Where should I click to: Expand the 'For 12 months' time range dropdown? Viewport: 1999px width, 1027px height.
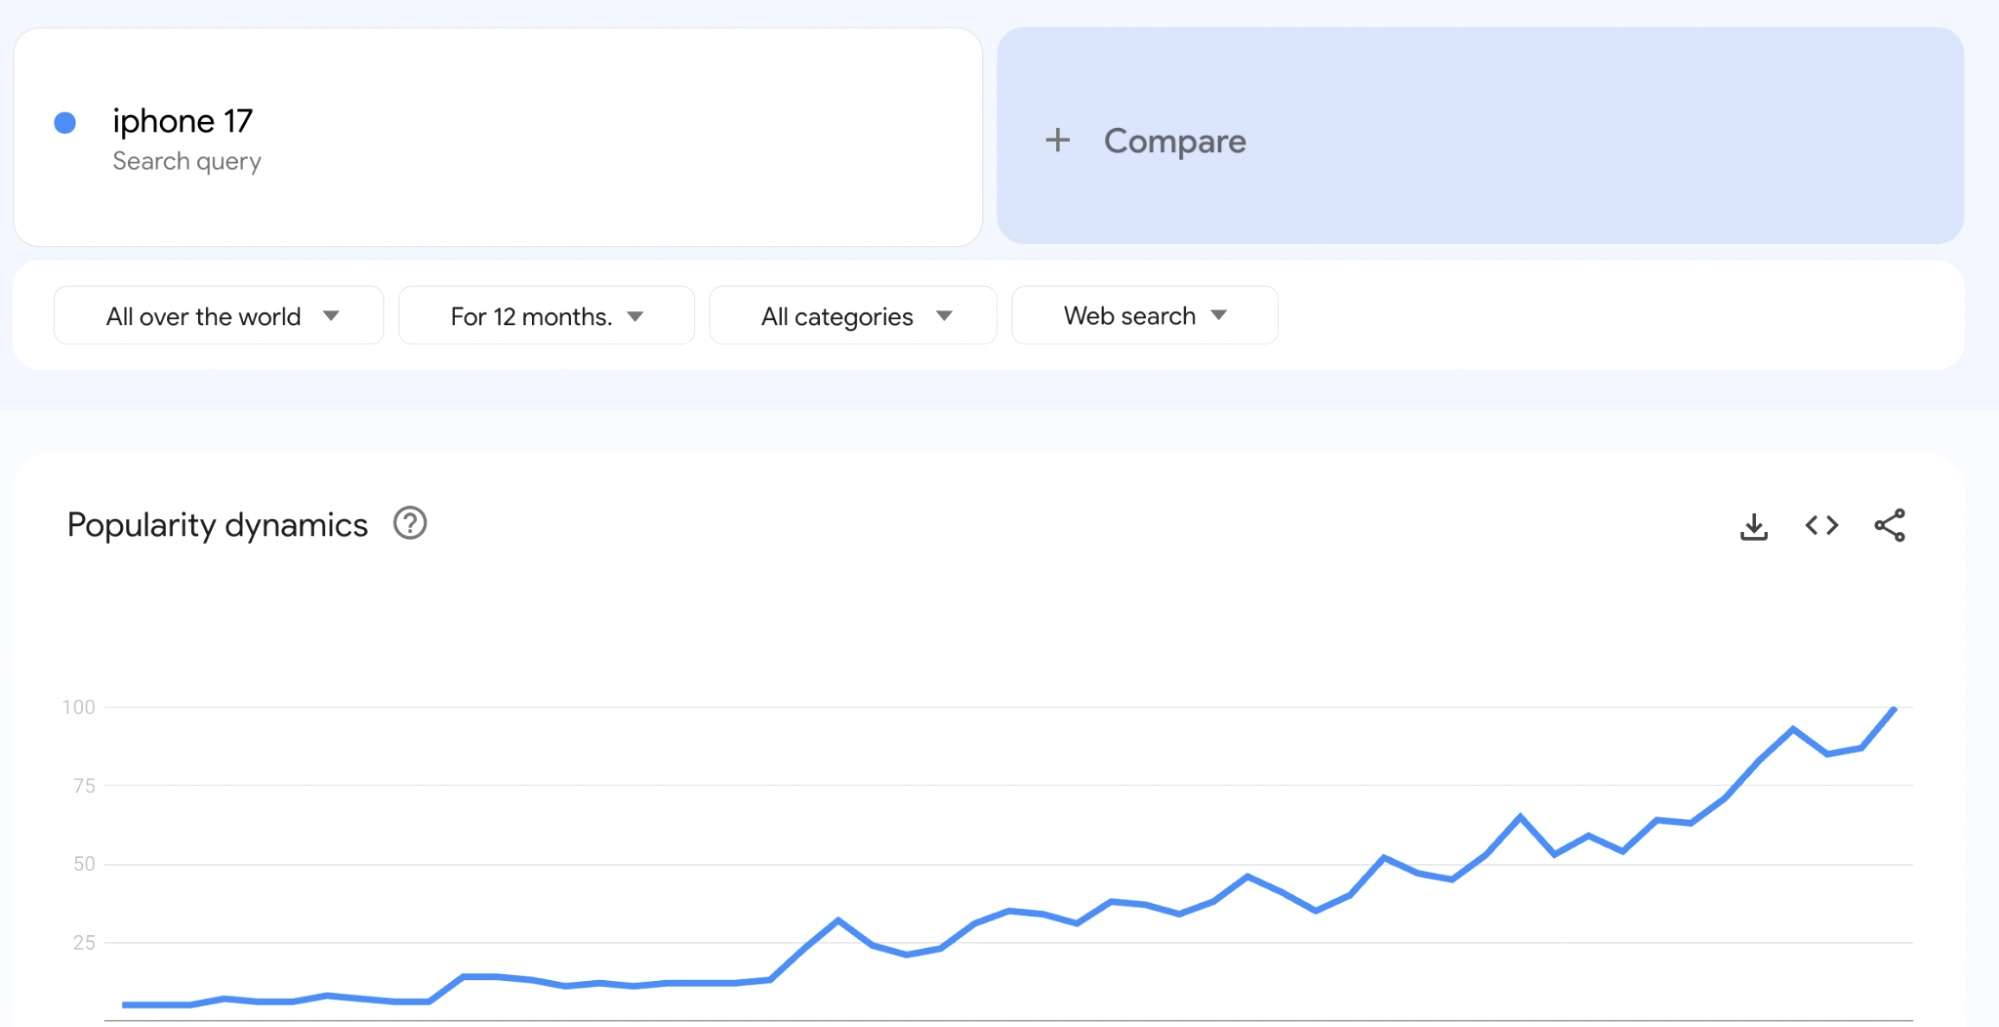545,316
